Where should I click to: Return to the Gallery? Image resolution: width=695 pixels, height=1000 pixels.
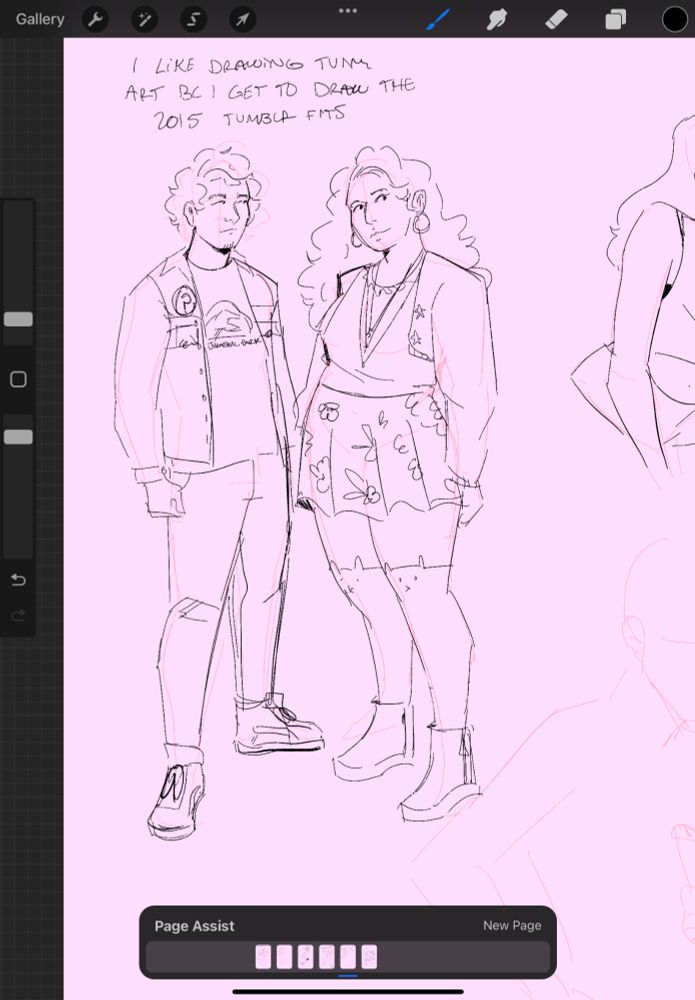[40, 19]
